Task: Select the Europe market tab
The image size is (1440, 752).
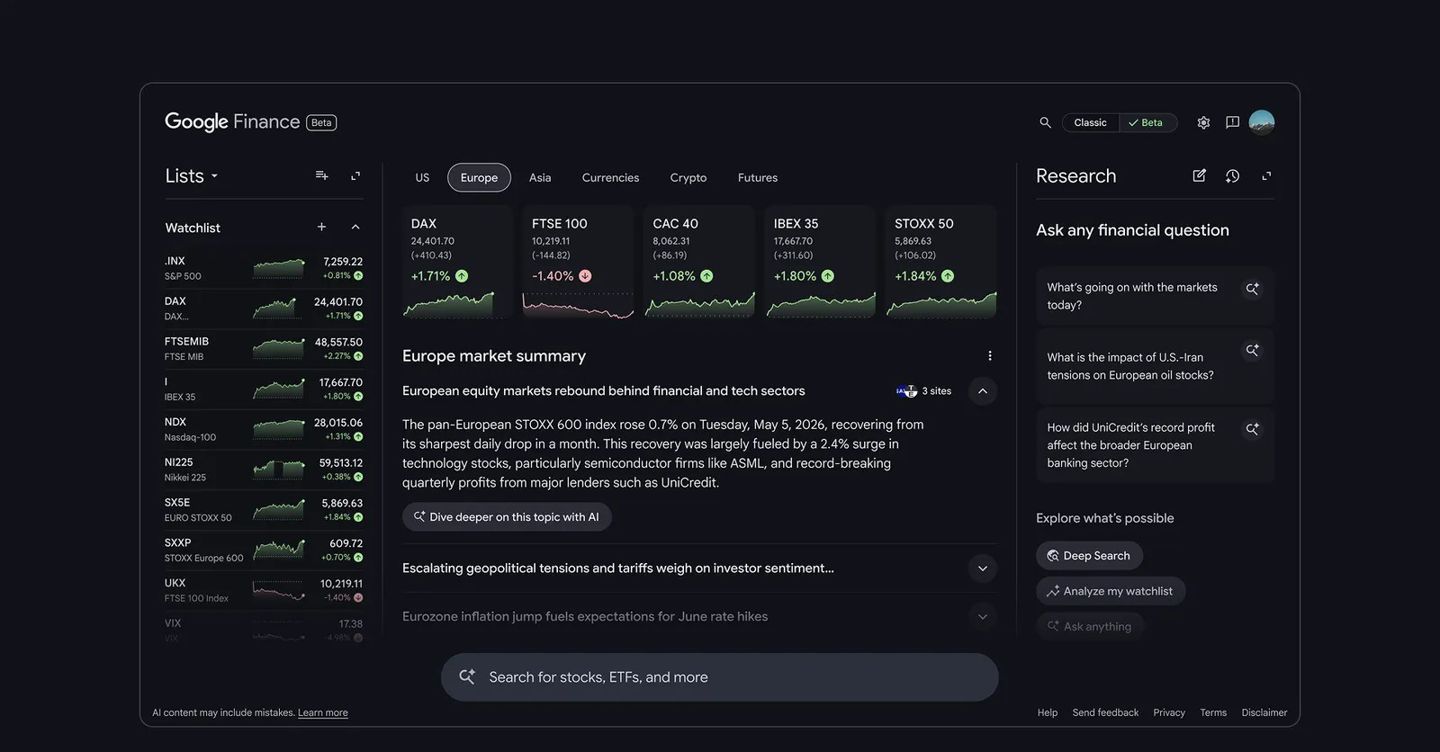Action: (x=479, y=178)
